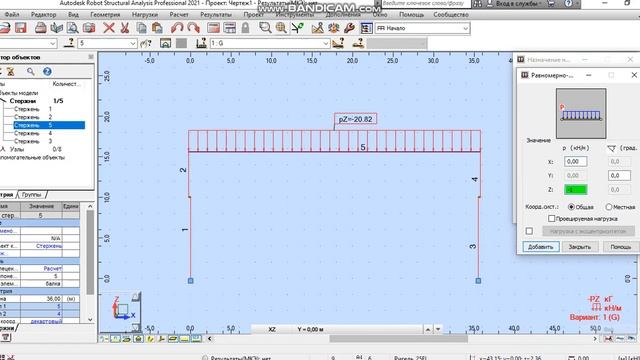Open the Геометрия menu

(x=105, y=14)
